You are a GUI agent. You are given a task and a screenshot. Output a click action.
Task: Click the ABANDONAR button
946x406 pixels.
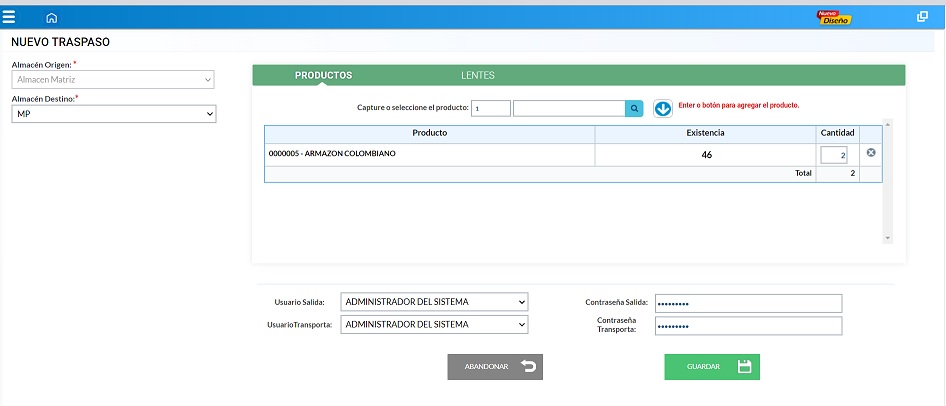495,367
